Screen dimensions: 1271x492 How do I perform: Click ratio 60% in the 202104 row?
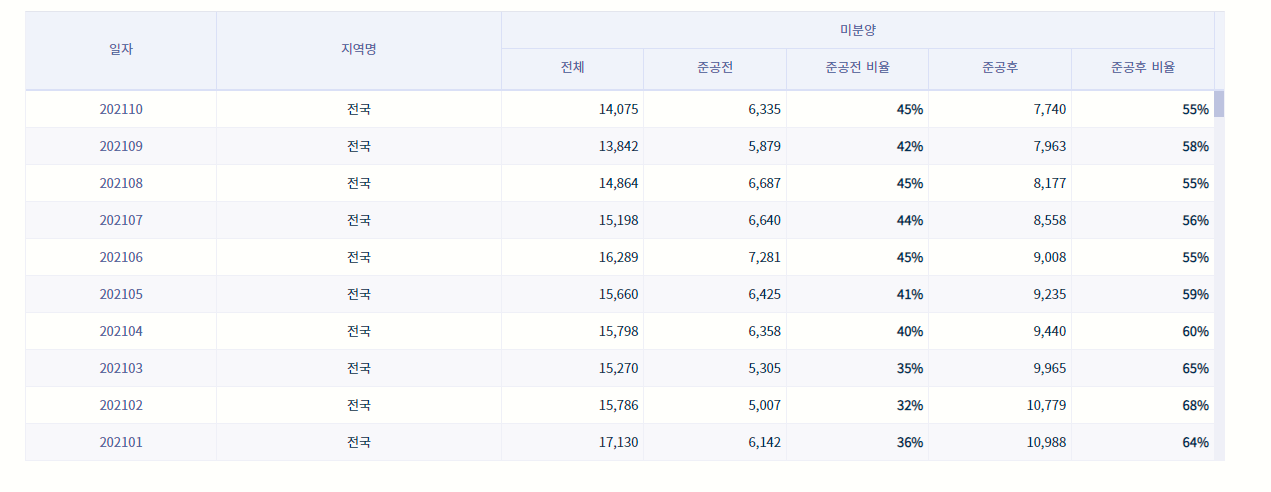click(1196, 331)
